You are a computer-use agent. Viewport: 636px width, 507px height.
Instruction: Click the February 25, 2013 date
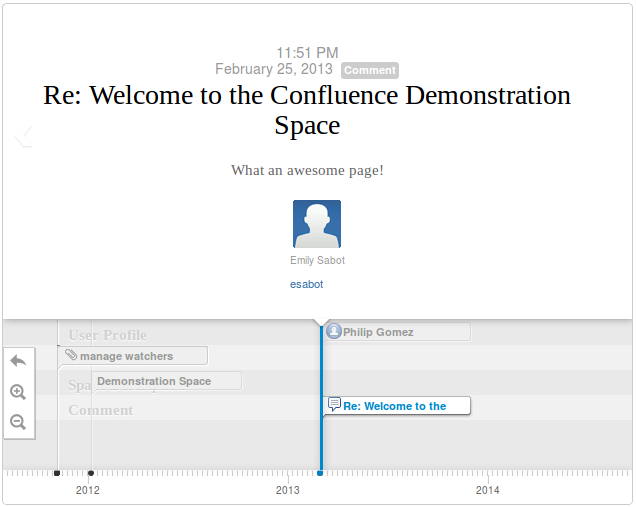pos(274,69)
